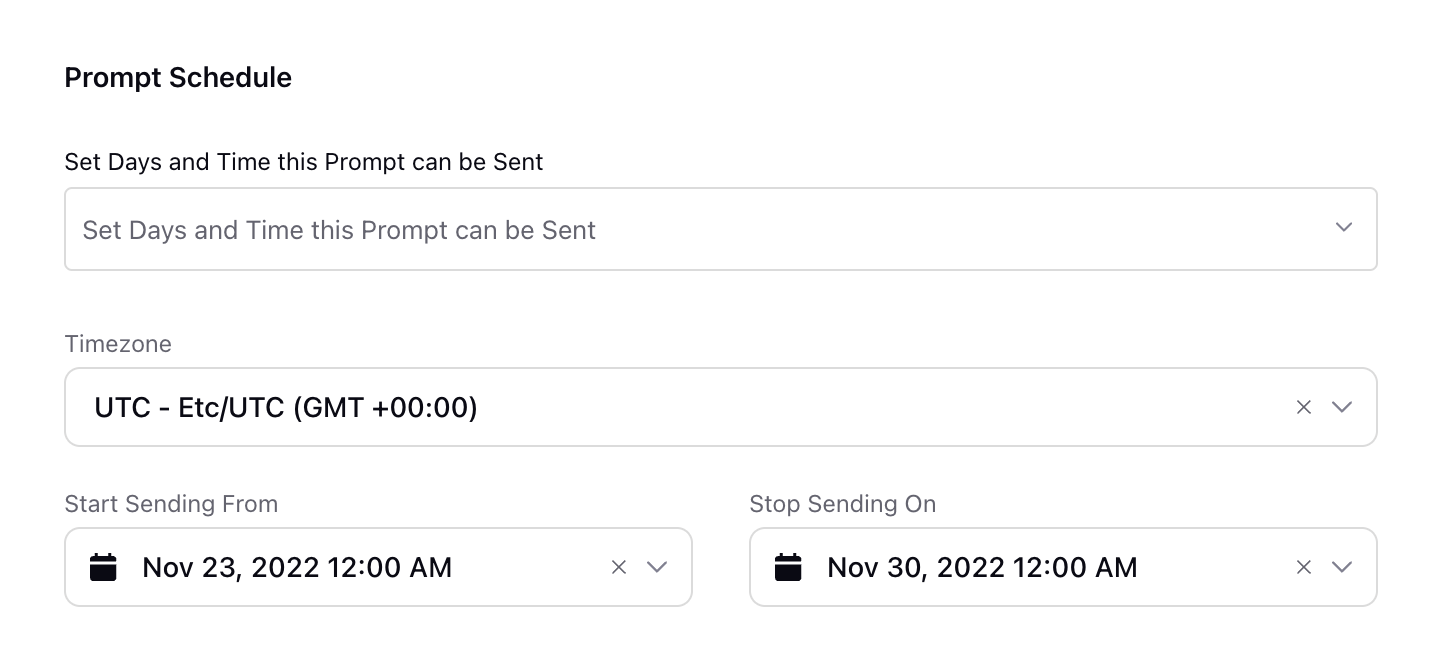
Task: Clear the selected Timezone with the X icon
Action: coord(1303,407)
